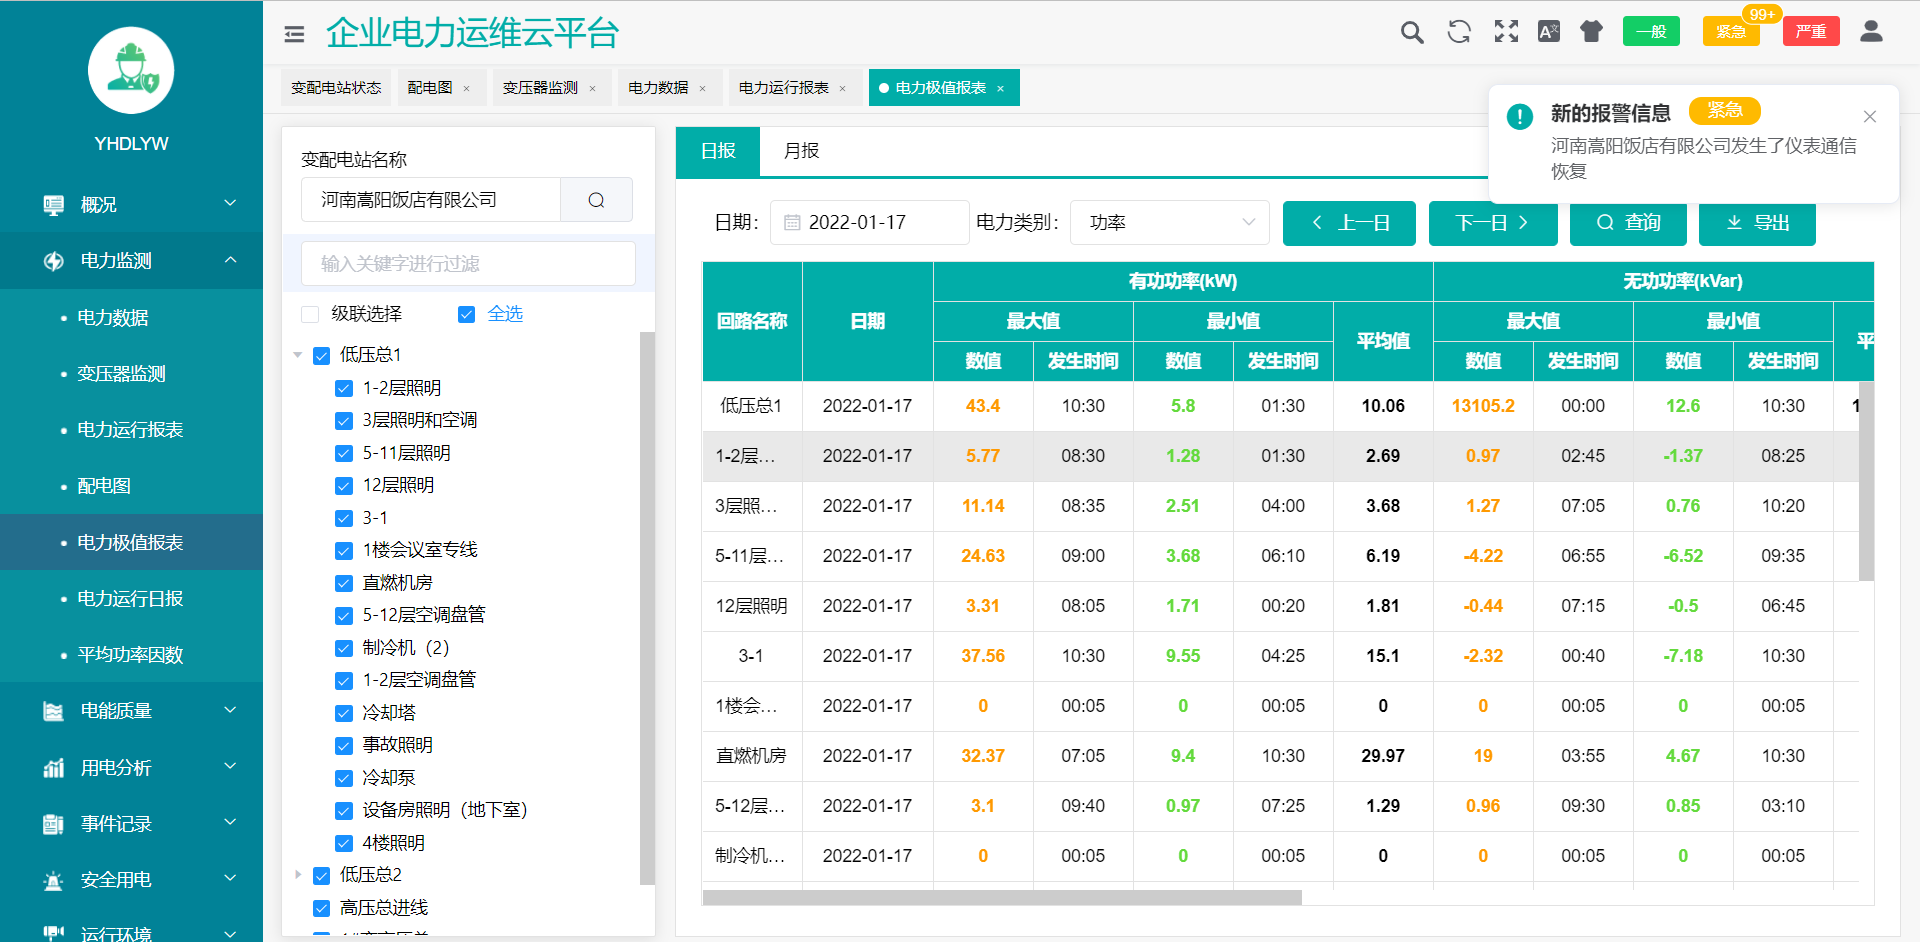Click the substation name search icon button
This screenshot has width=1920, height=942.
click(596, 200)
